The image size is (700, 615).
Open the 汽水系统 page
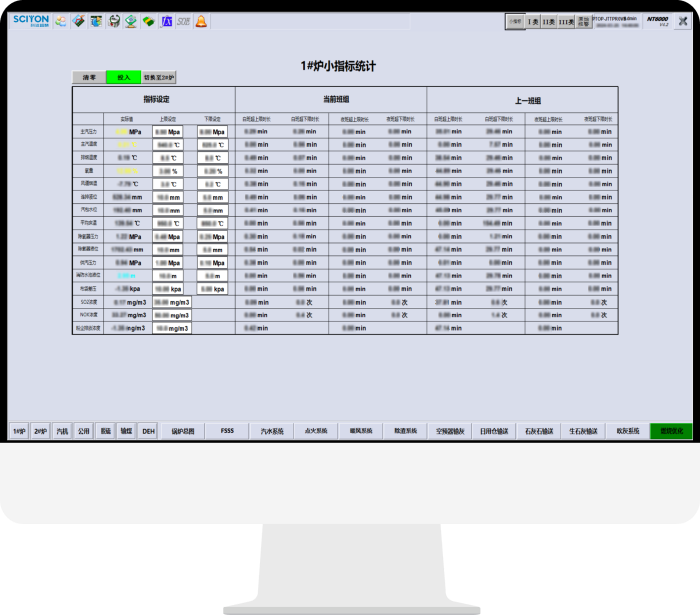click(x=272, y=431)
